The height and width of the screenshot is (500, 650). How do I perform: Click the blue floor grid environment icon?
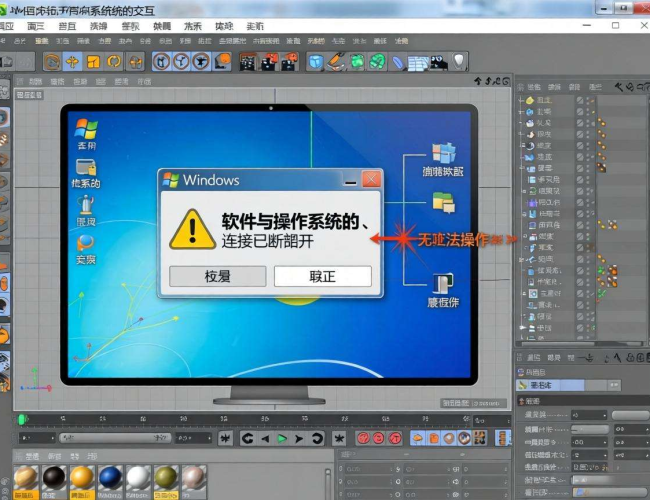point(418,63)
